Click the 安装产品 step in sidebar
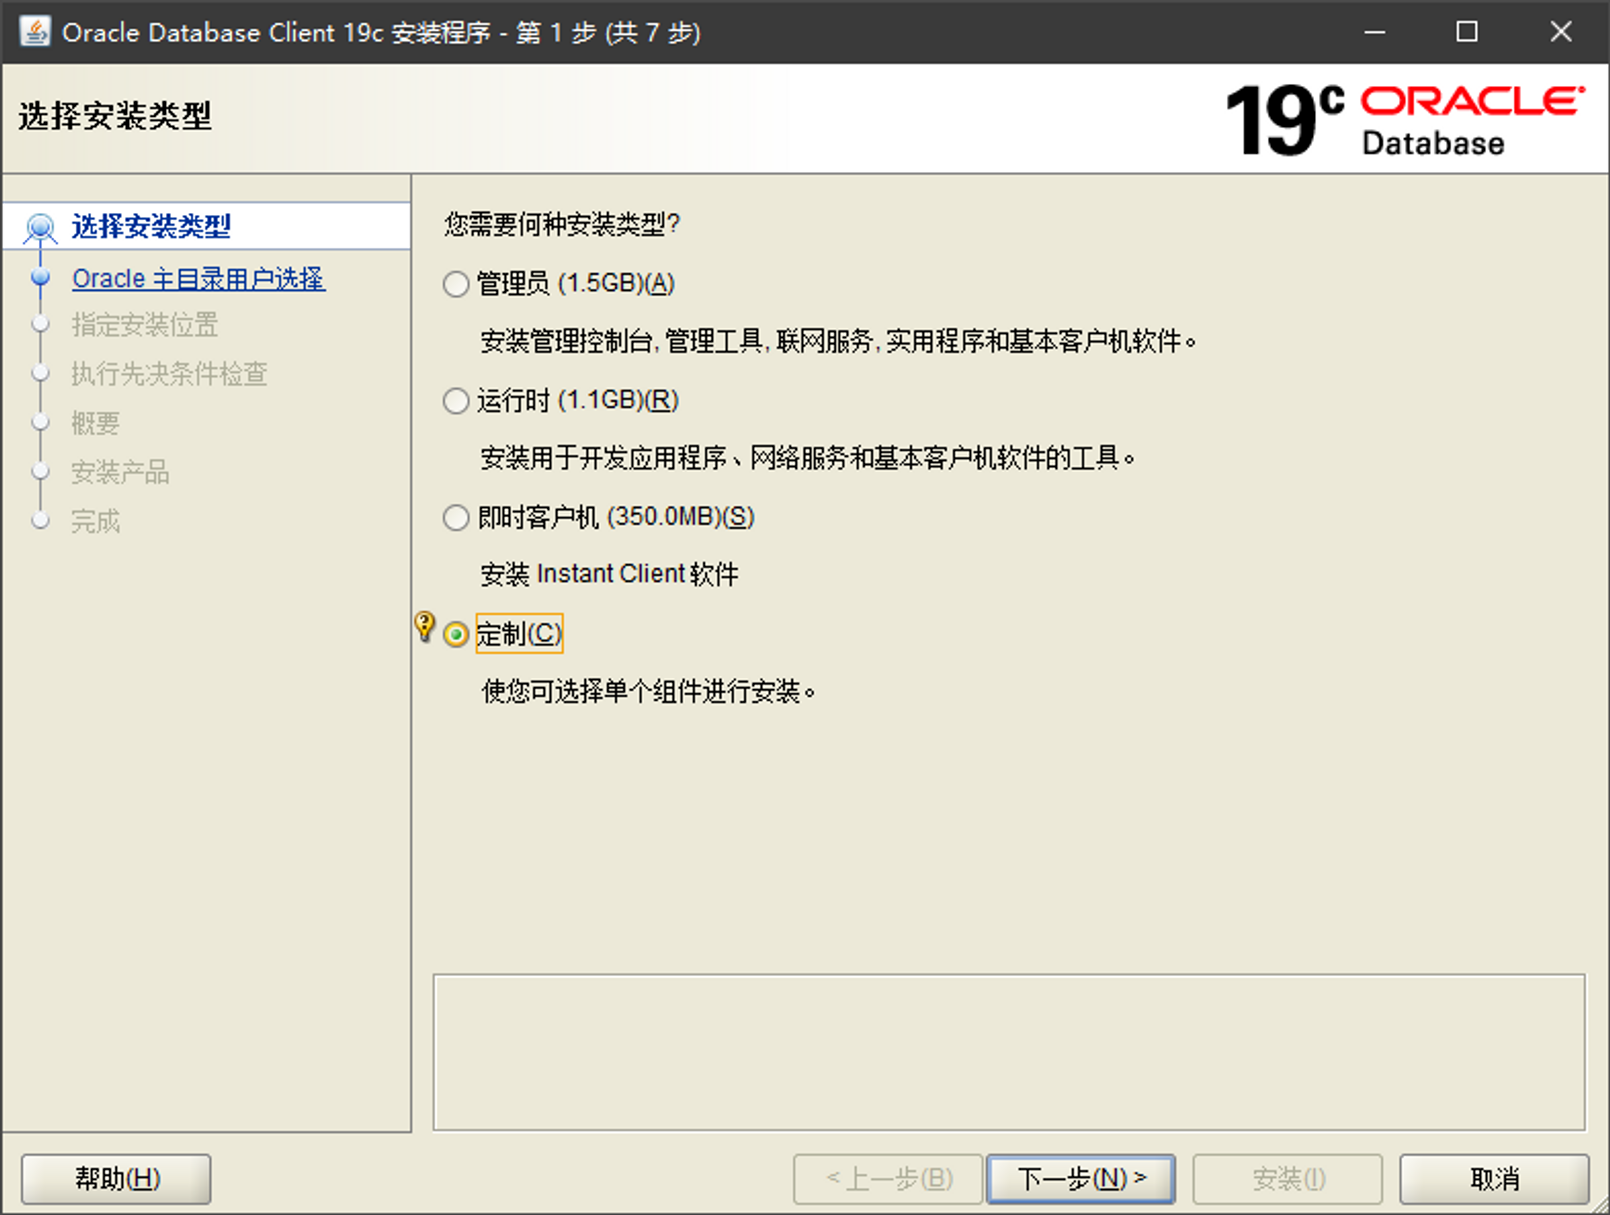The height and width of the screenshot is (1215, 1610). [x=120, y=472]
